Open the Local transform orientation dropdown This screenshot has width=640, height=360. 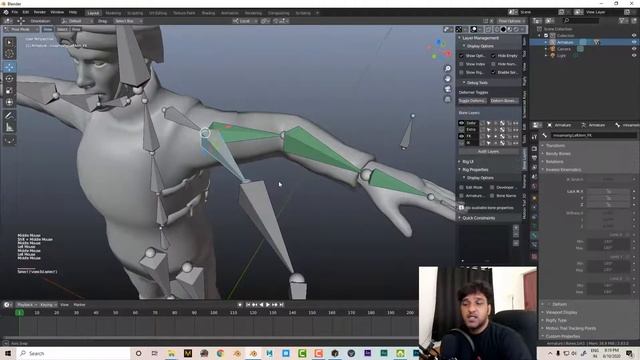pyautogui.click(x=244, y=21)
